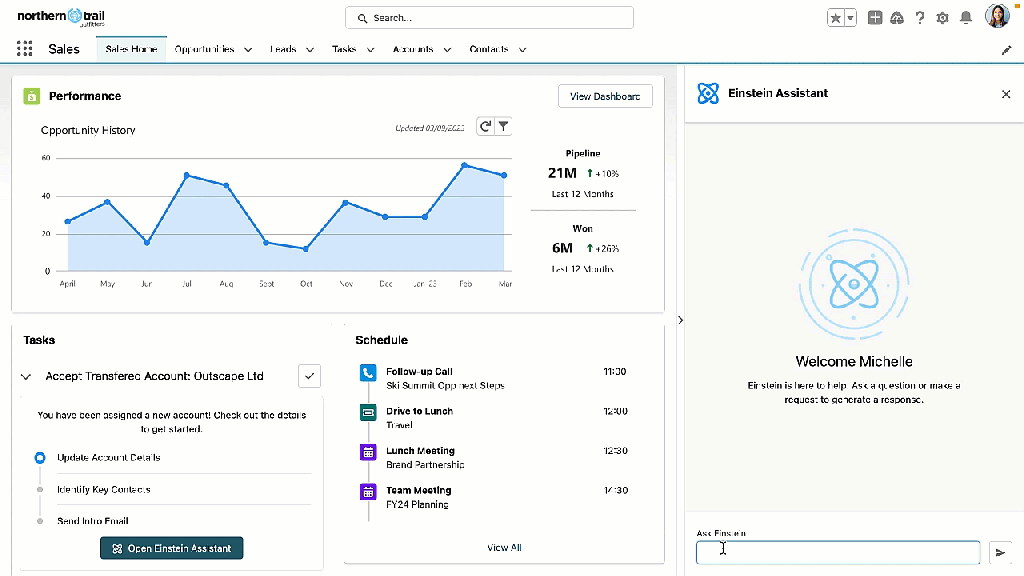Open the Setup gear icon
This screenshot has width=1024, height=576.
(x=942, y=18)
